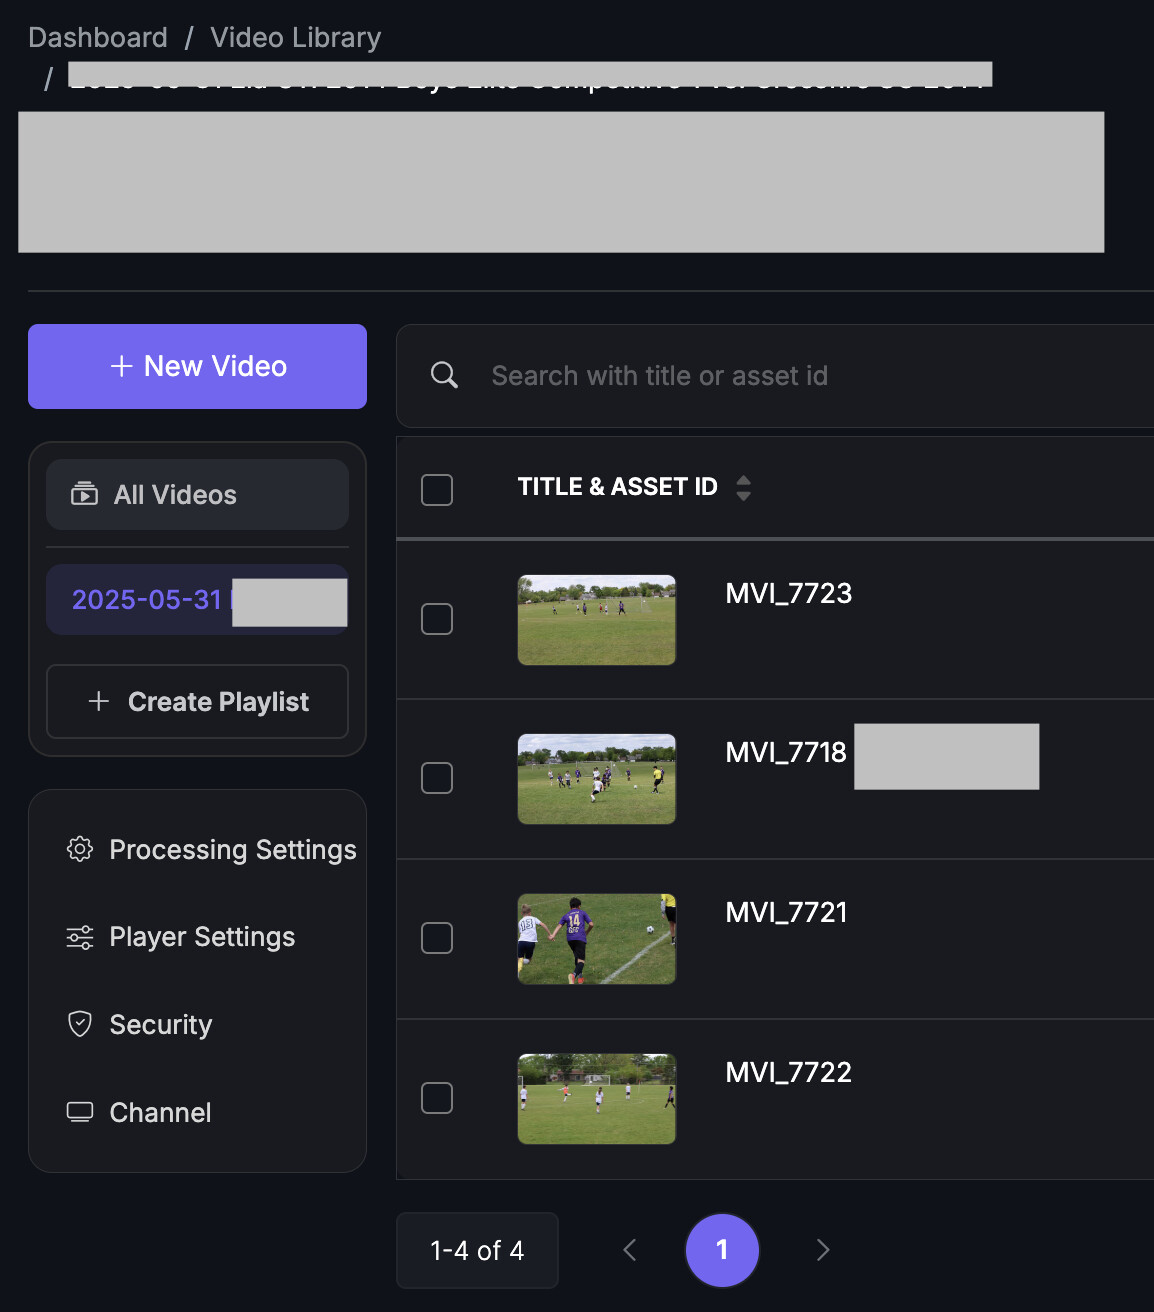The image size is (1154, 1312).
Task: Open the 2025-05-31 playlist item
Action: (197, 600)
